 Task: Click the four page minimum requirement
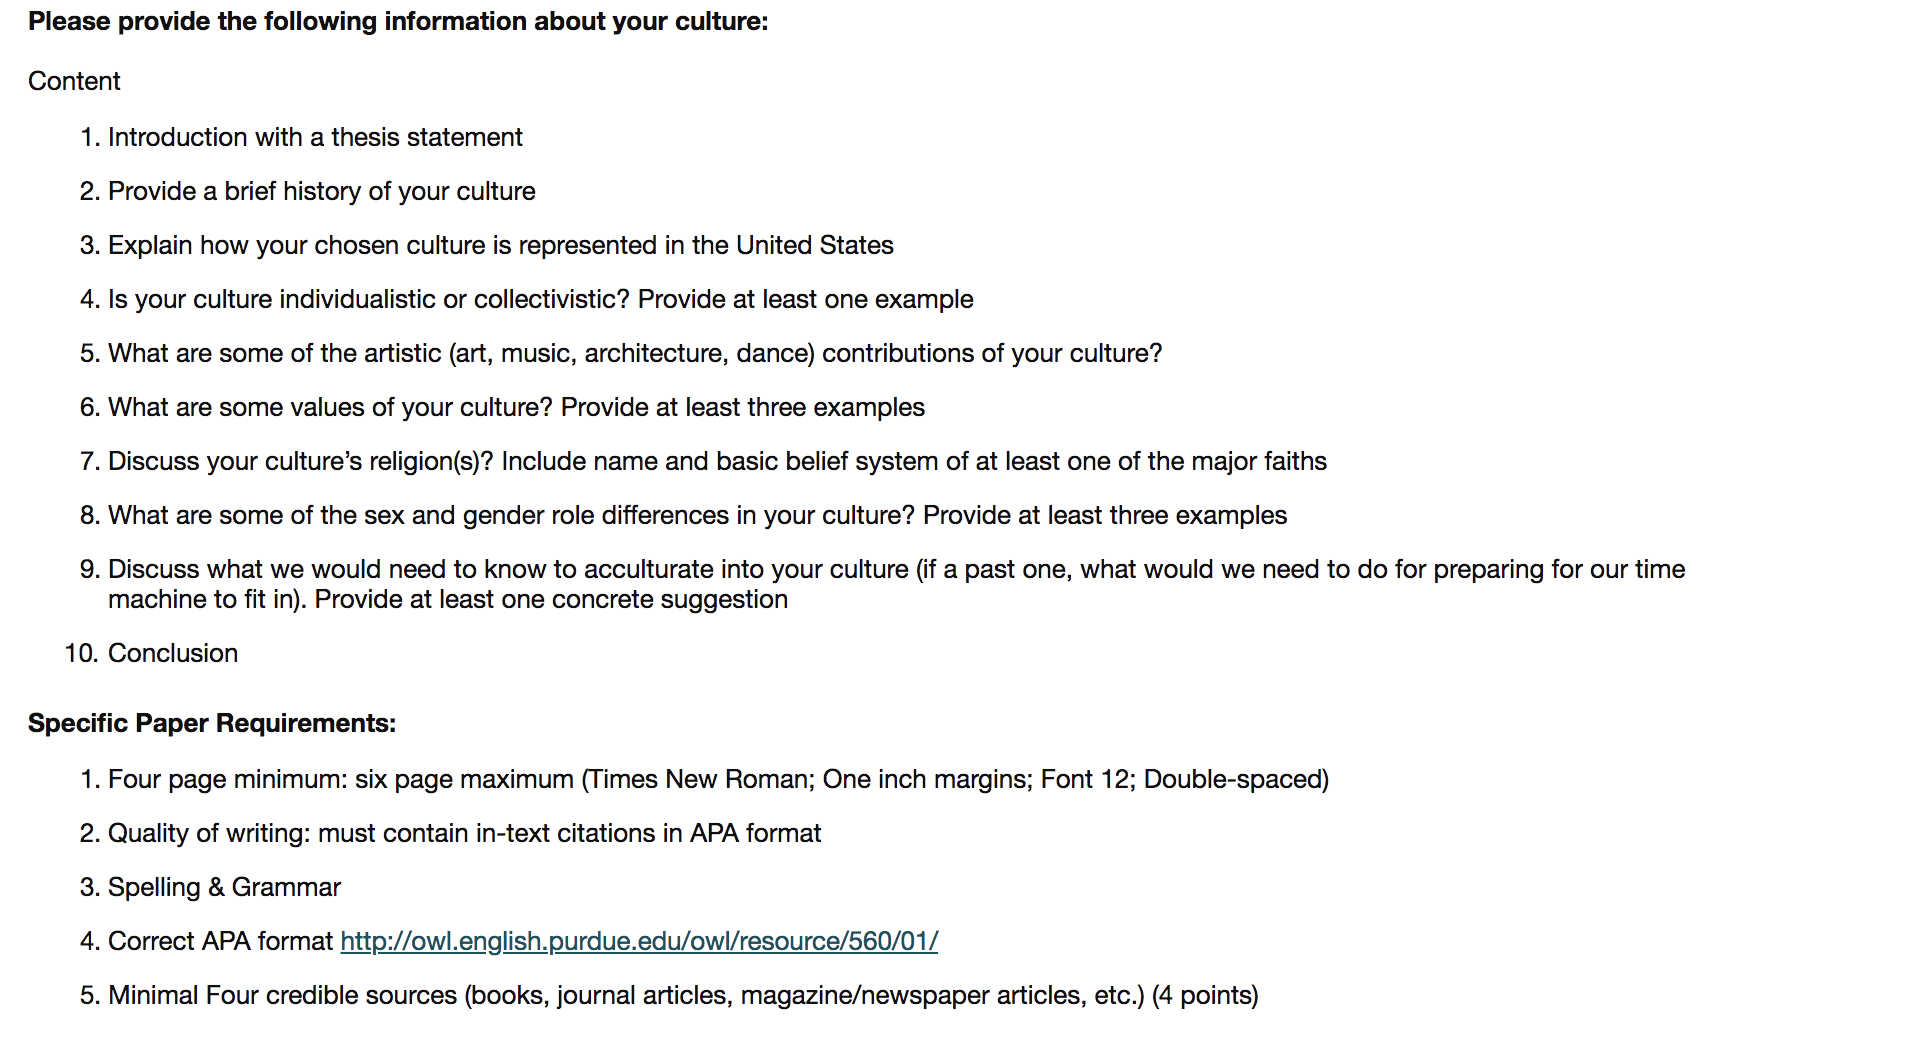click(x=719, y=779)
